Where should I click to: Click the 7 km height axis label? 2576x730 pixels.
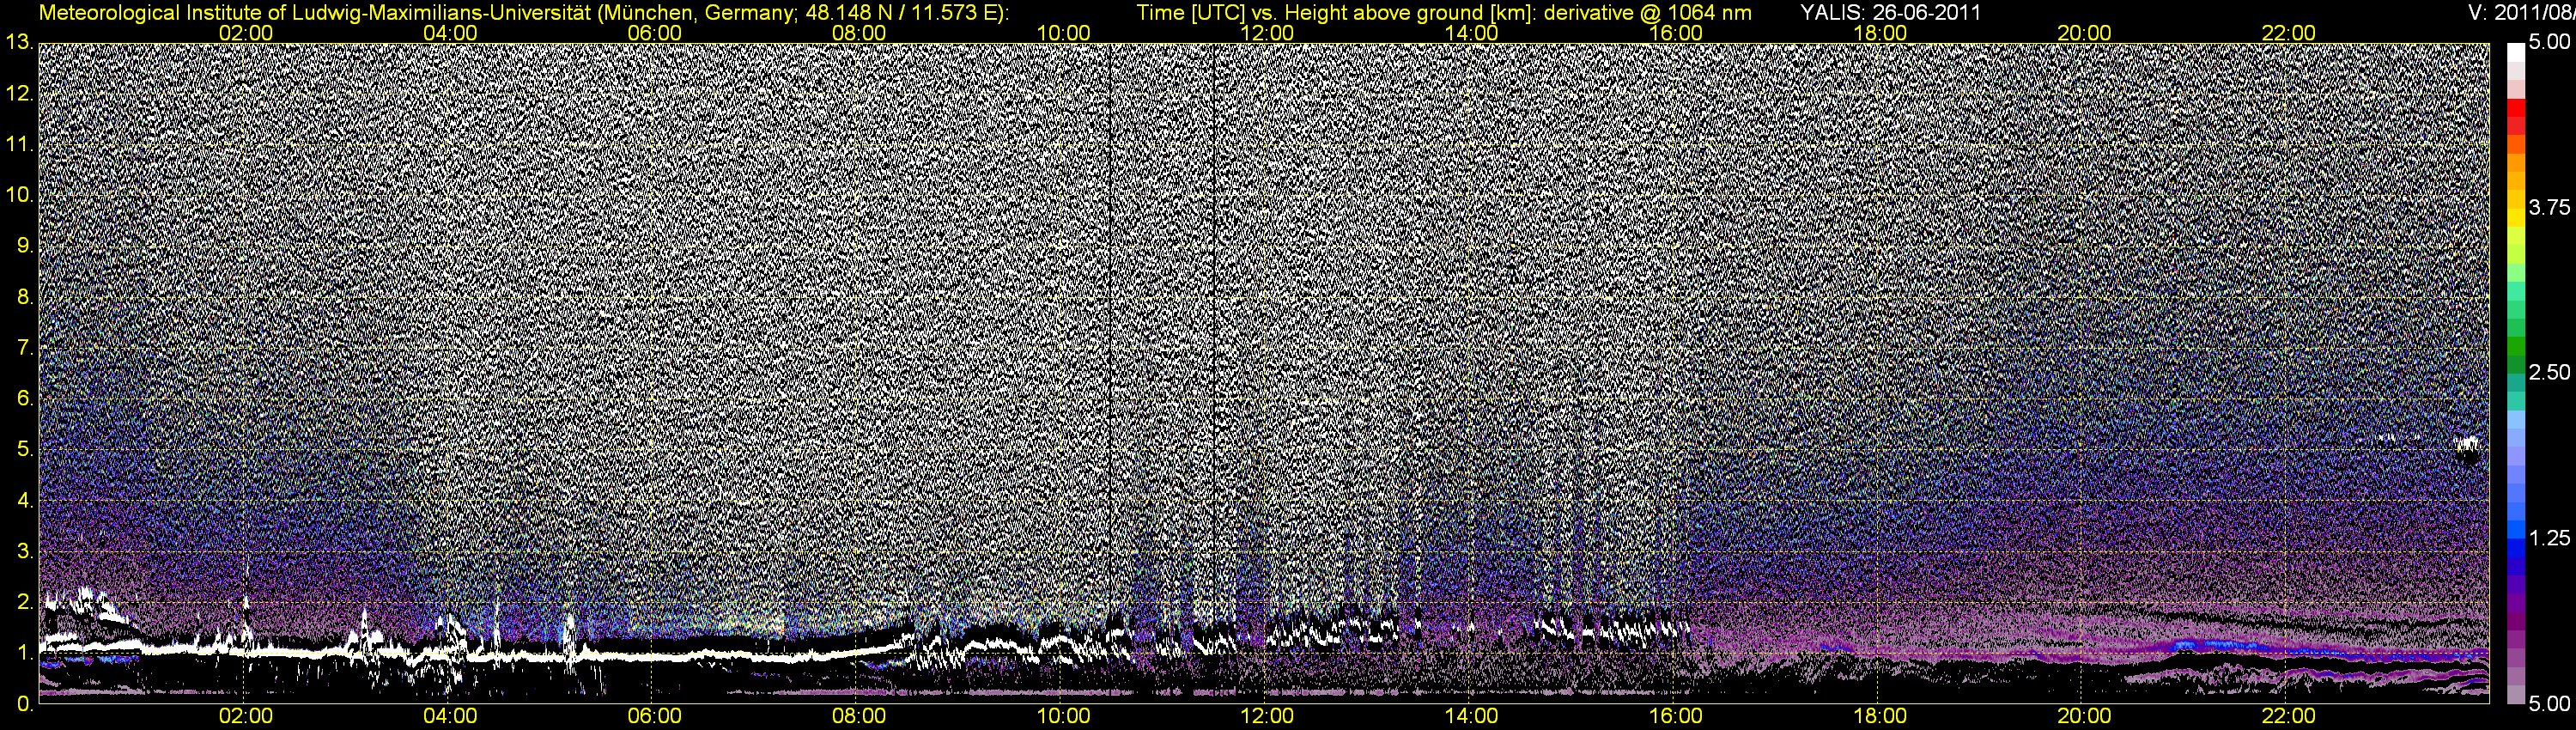pos(24,348)
